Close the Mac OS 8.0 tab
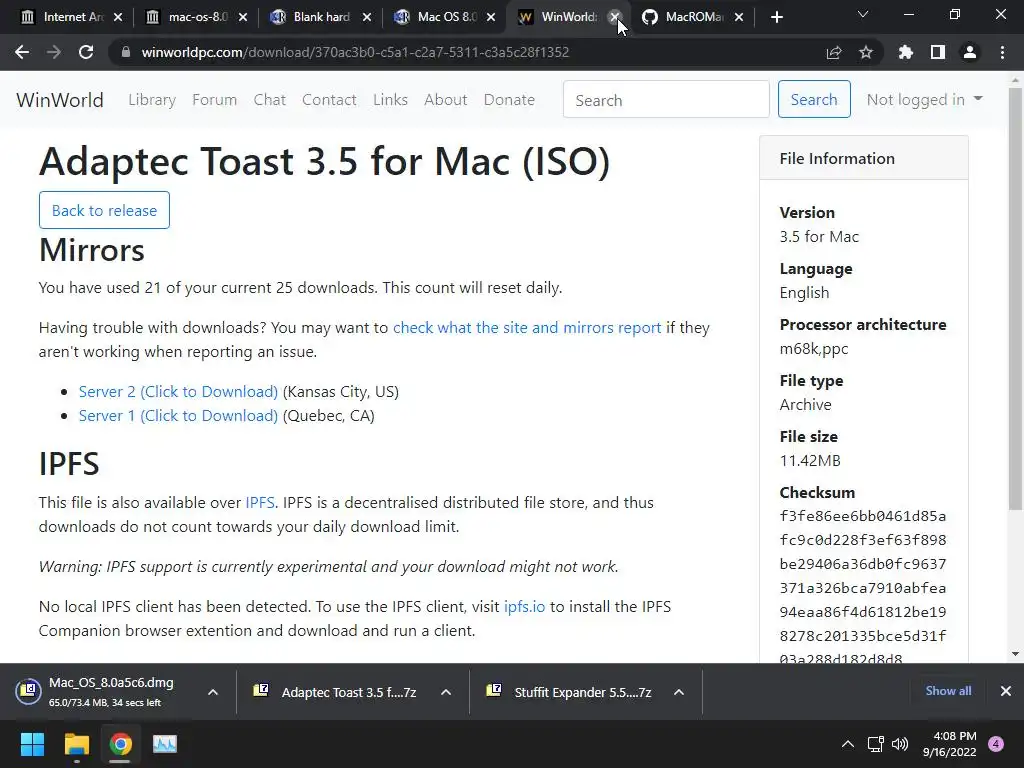The width and height of the screenshot is (1024, 768). pyautogui.click(x=491, y=17)
